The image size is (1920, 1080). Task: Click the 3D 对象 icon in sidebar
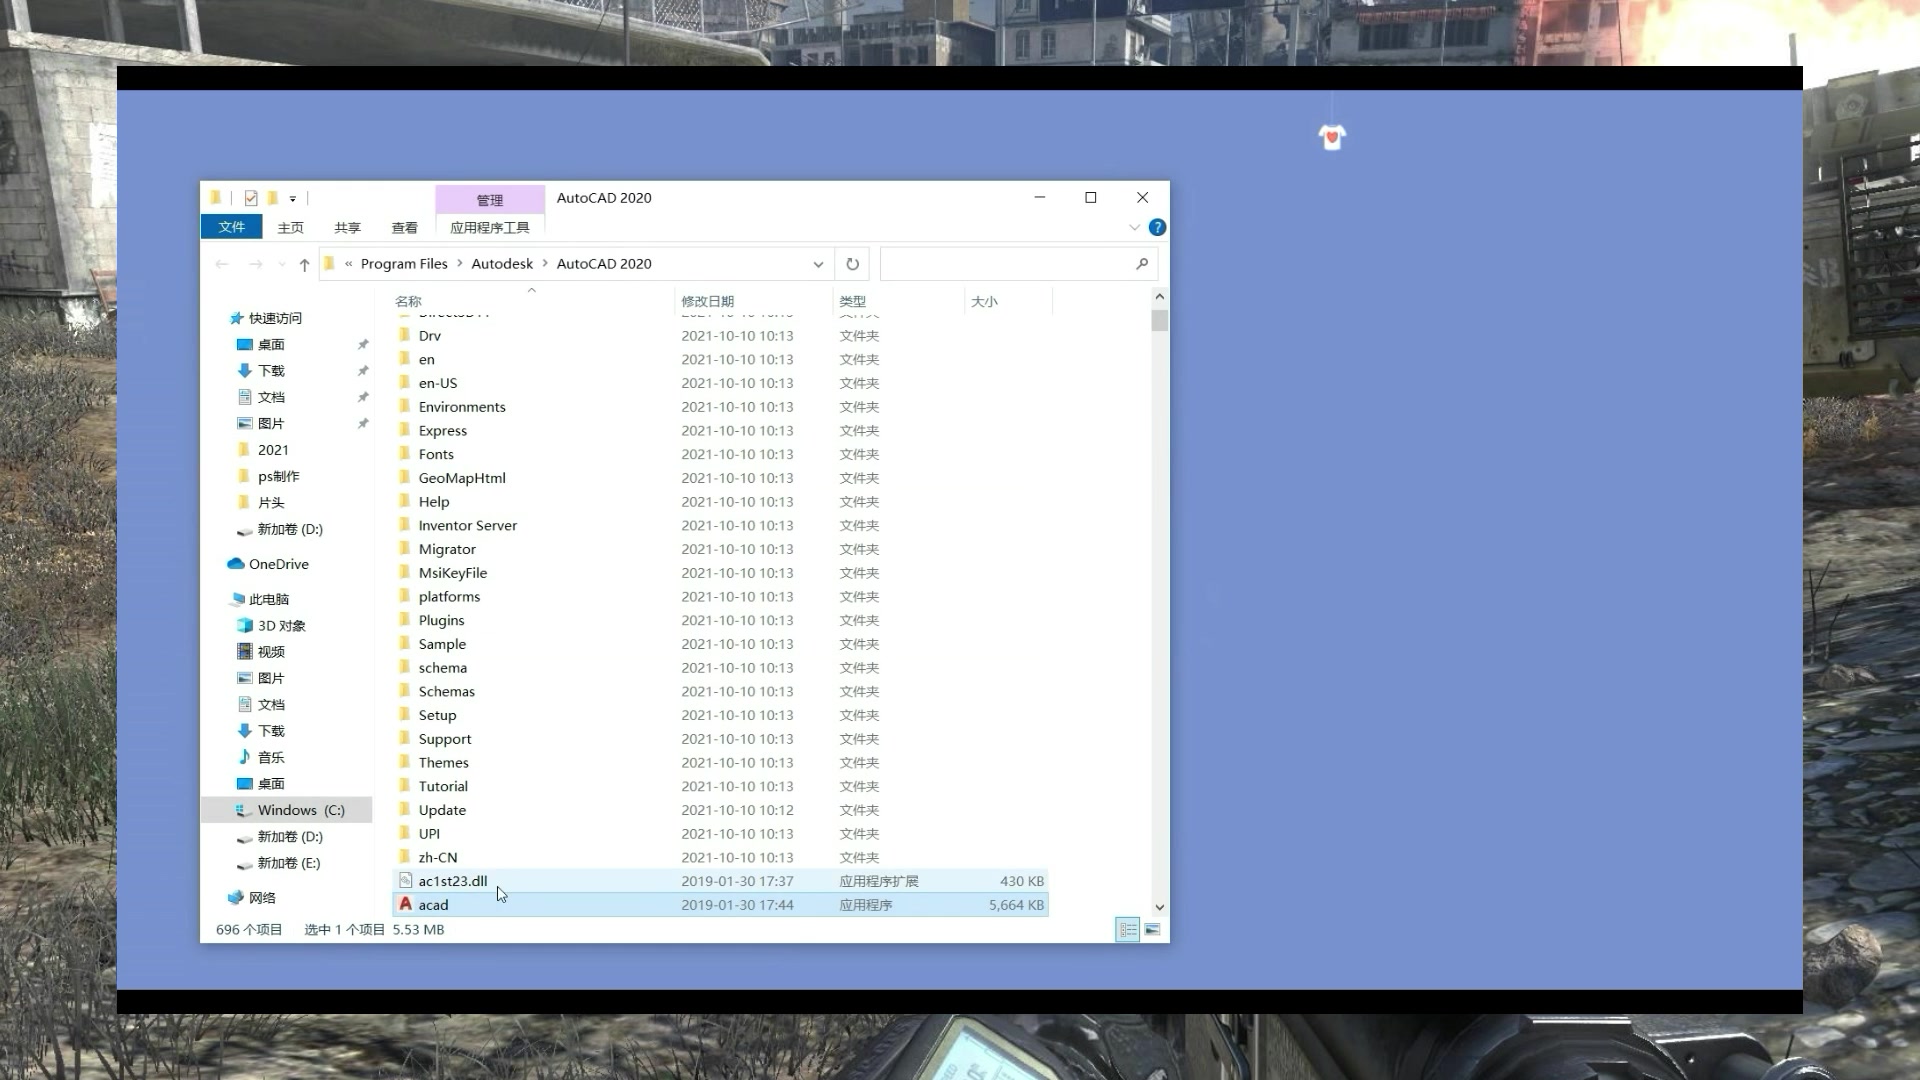(245, 625)
